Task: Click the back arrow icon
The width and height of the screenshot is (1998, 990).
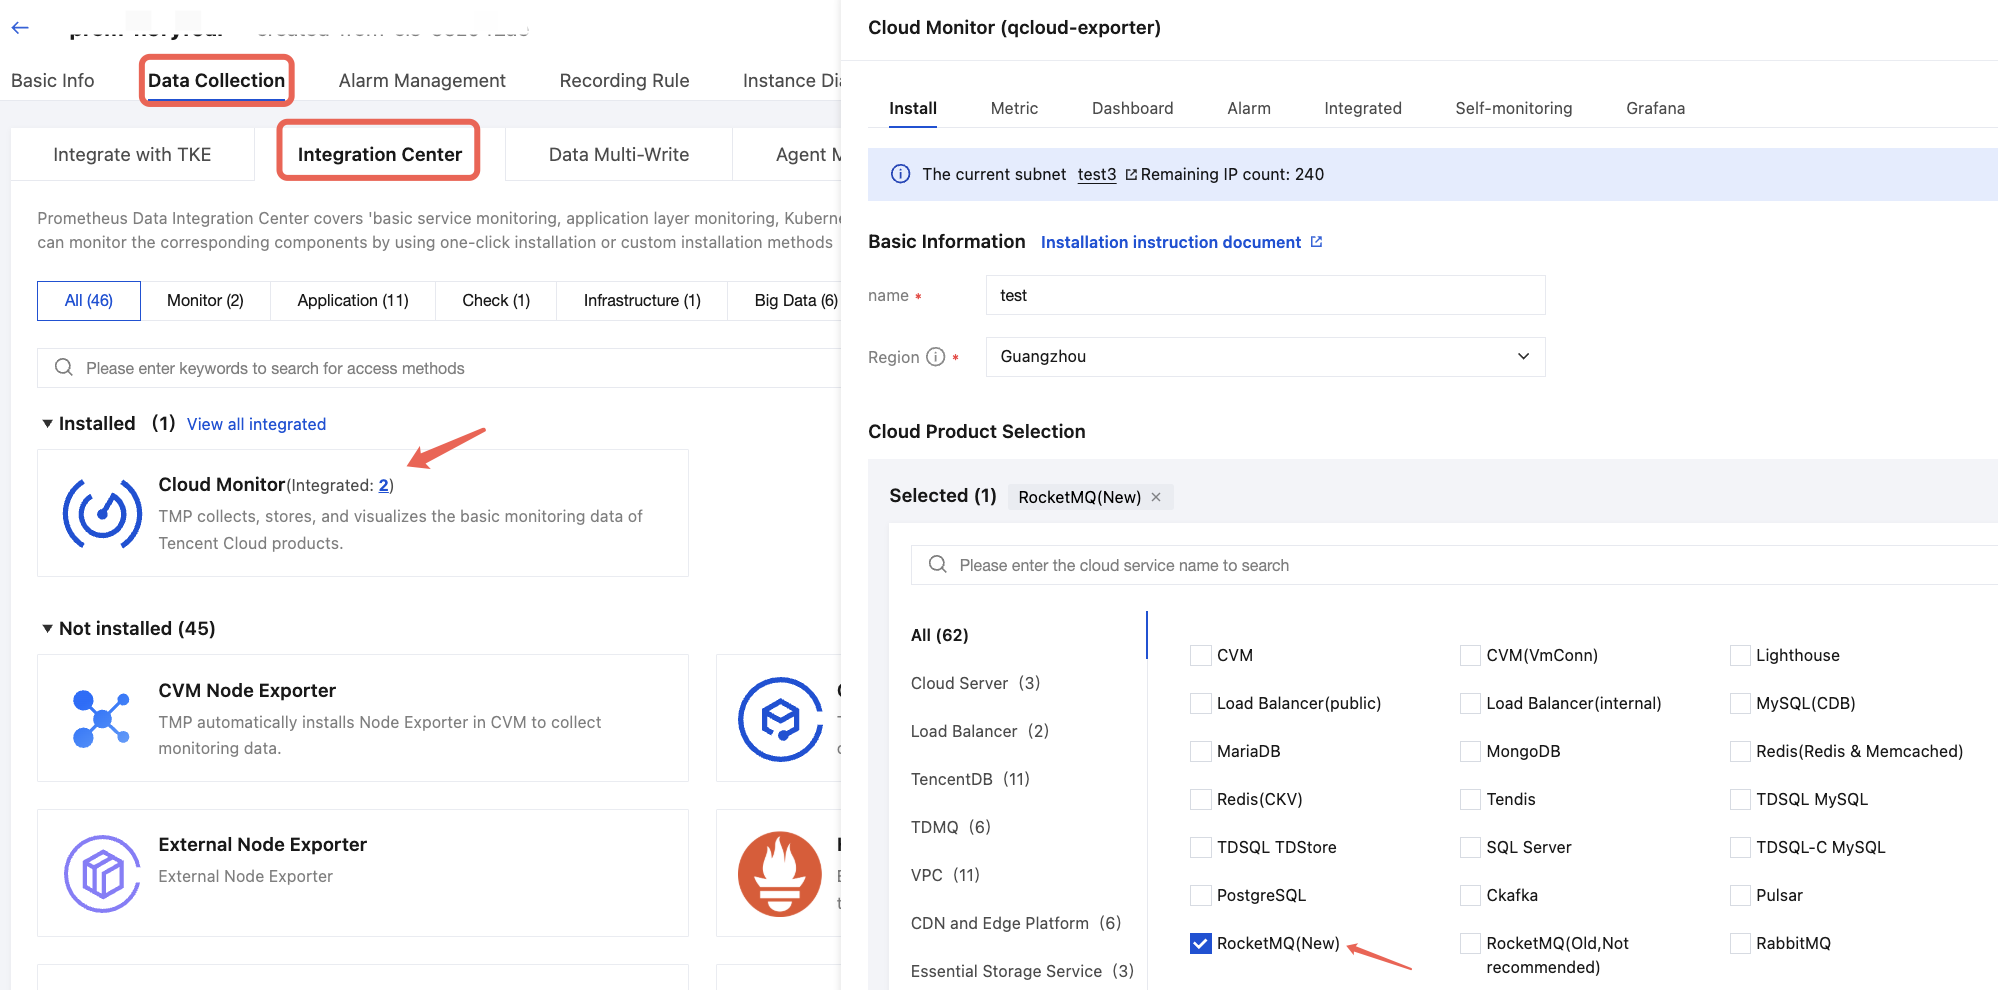Action: [x=20, y=28]
